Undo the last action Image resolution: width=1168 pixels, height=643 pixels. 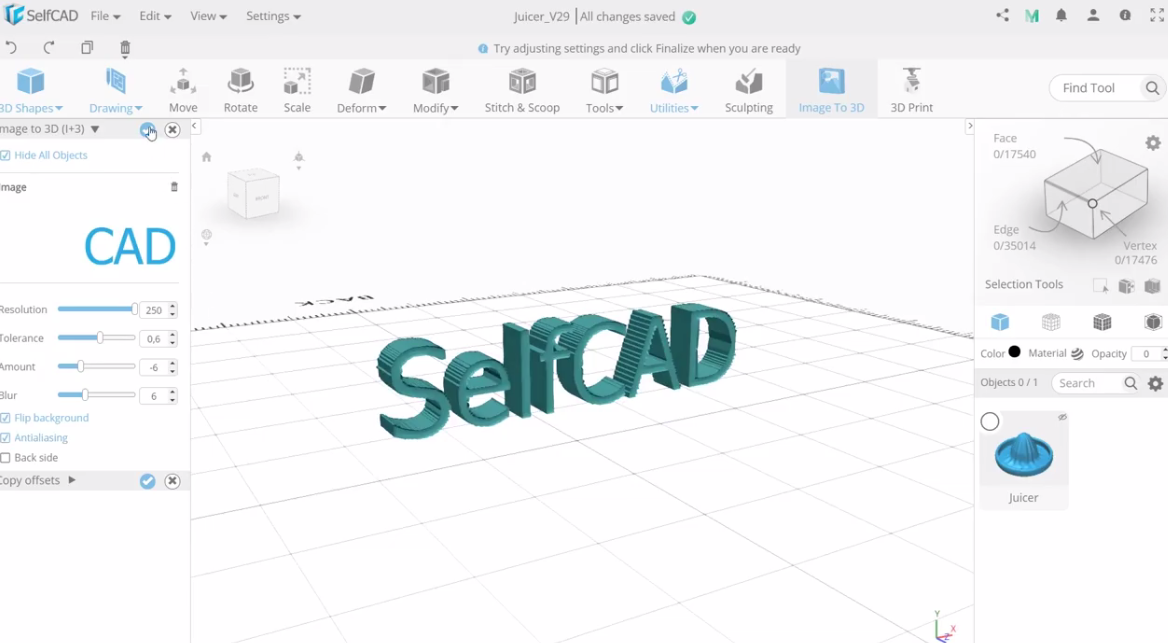[x=10, y=48]
